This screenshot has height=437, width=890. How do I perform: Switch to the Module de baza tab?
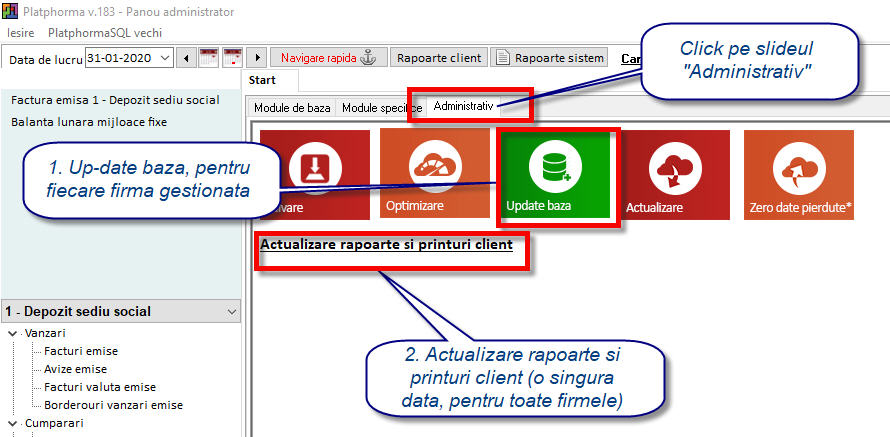pos(292,108)
